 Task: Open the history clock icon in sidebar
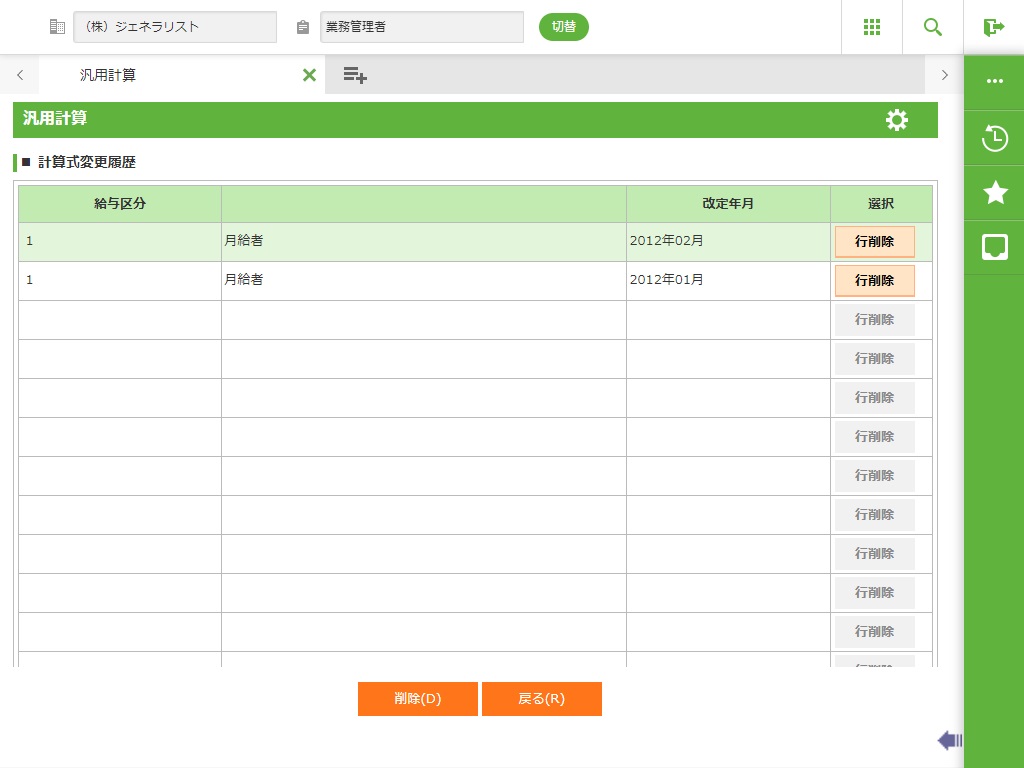pos(994,138)
